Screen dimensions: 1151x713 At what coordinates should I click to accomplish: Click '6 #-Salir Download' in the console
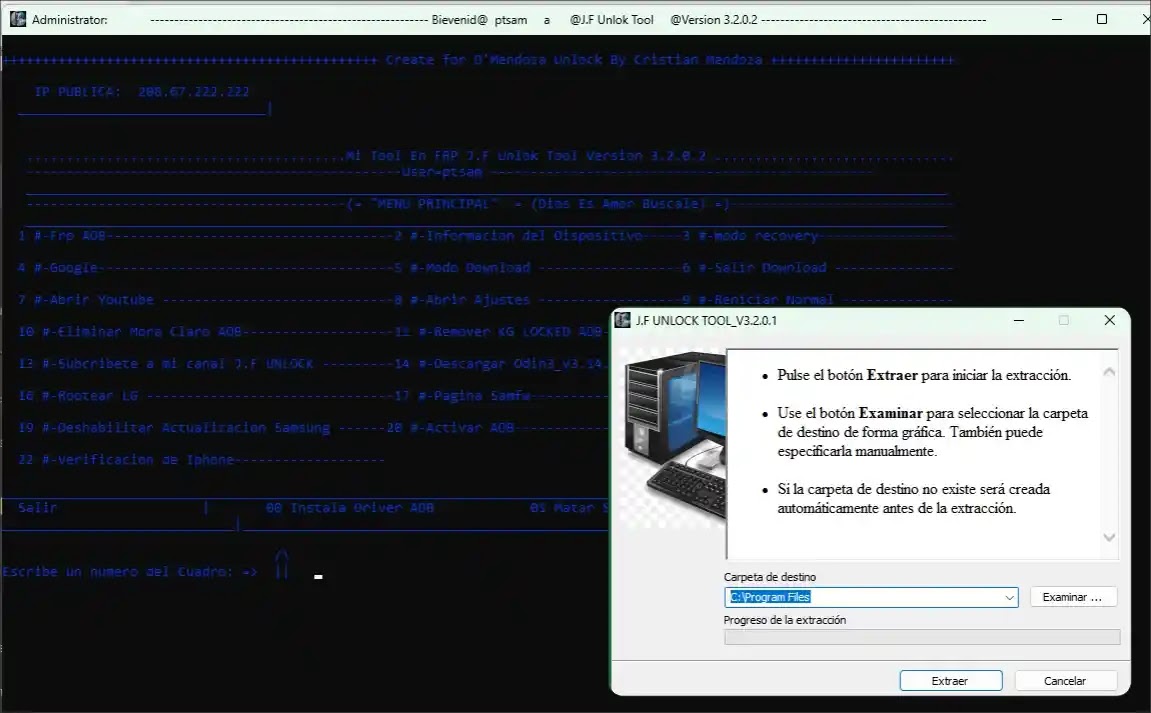754,268
